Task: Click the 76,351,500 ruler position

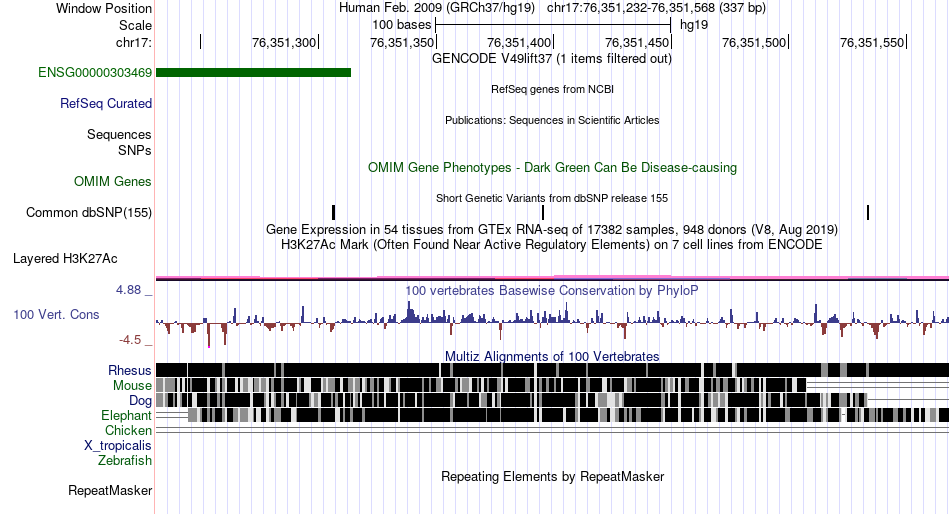Action: (x=754, y=42)
